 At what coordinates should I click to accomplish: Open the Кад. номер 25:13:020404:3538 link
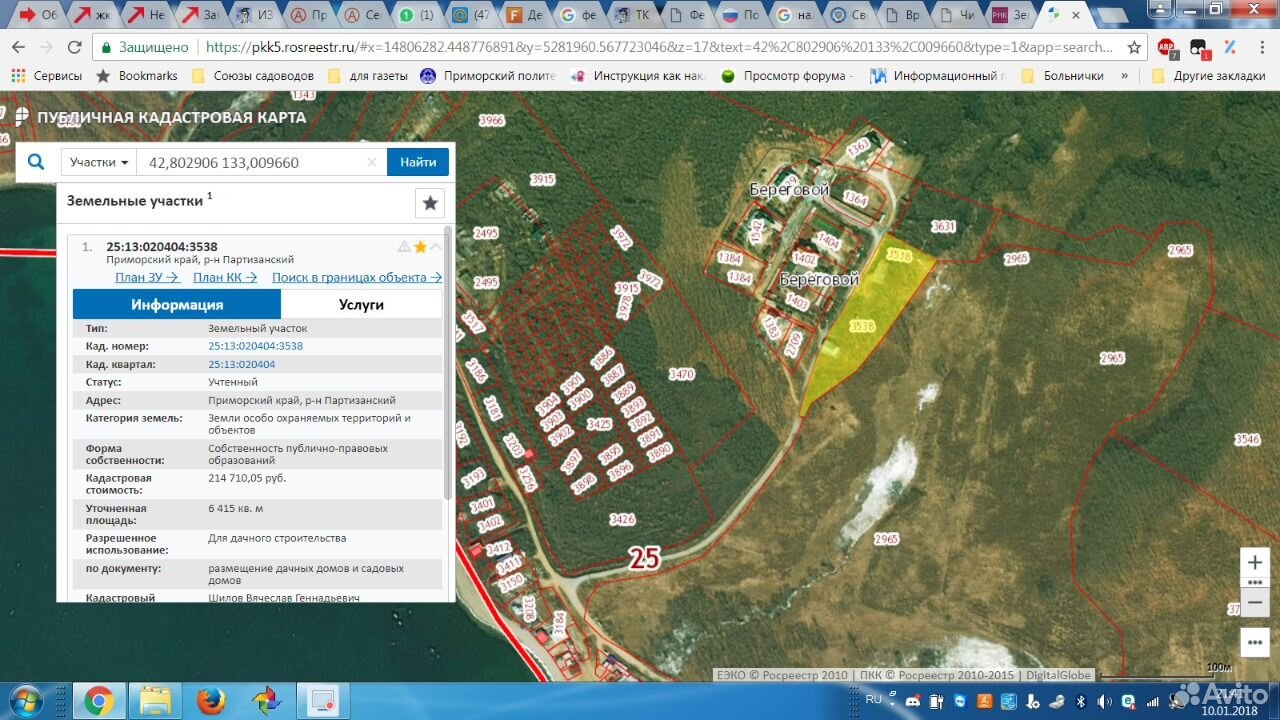point(255,346)
